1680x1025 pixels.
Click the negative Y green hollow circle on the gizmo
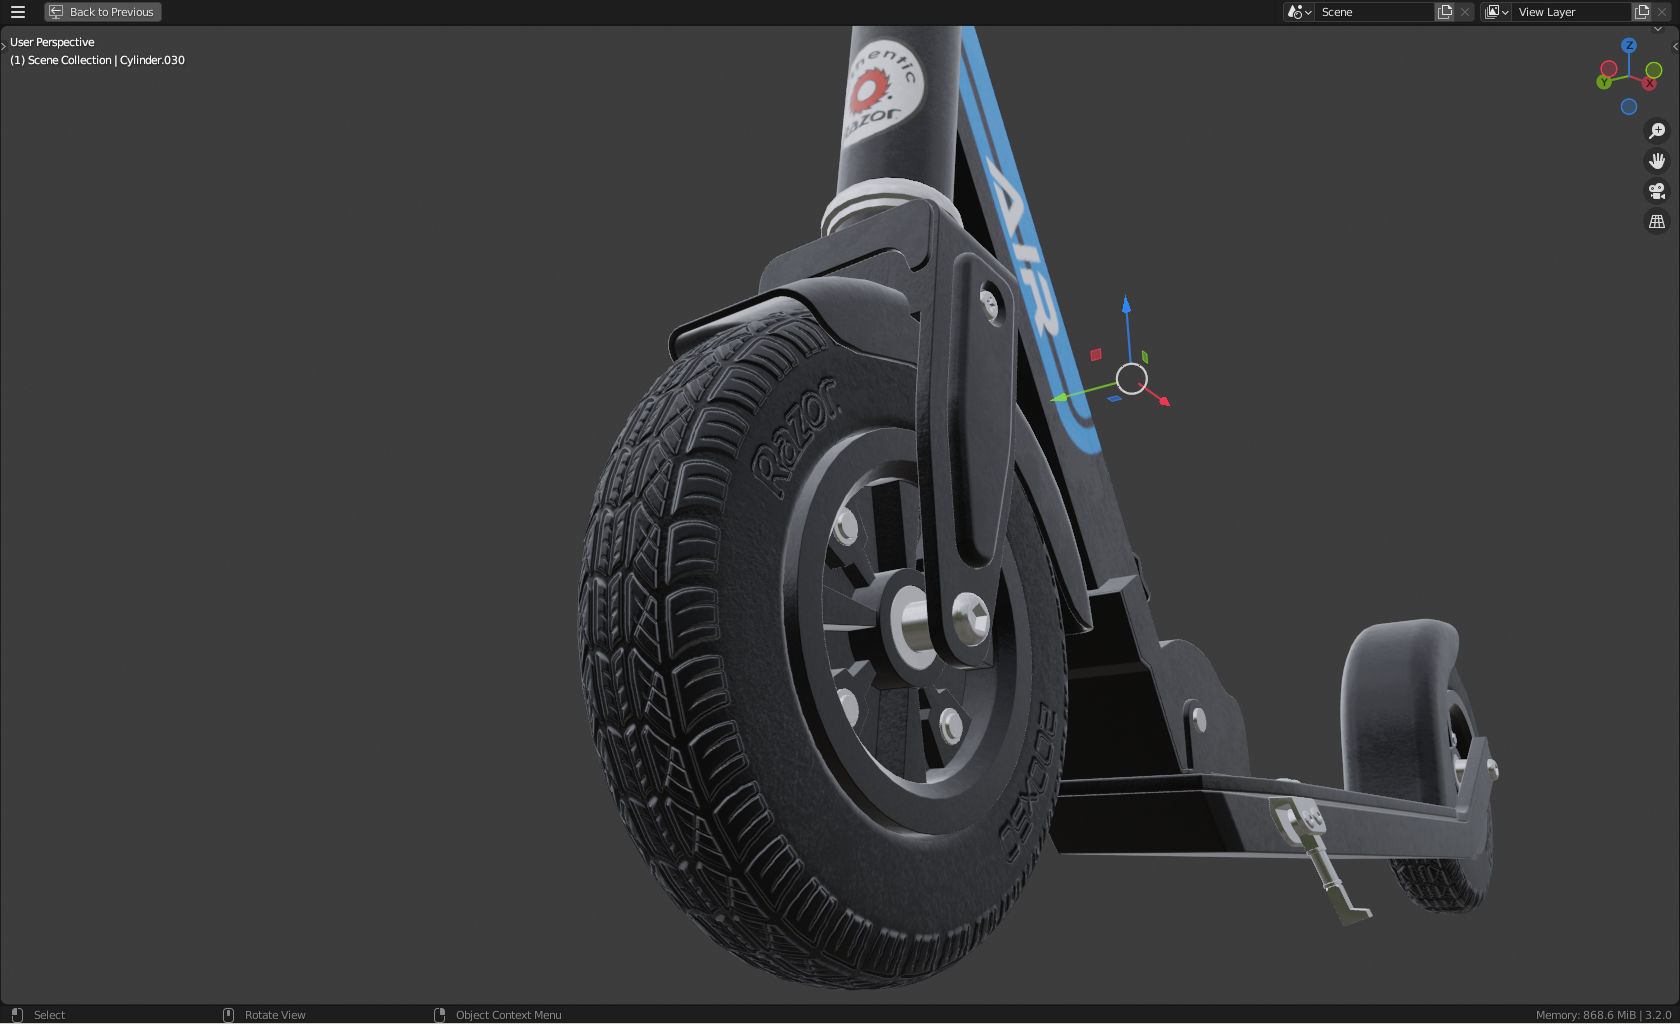(x=1654, y=70)
